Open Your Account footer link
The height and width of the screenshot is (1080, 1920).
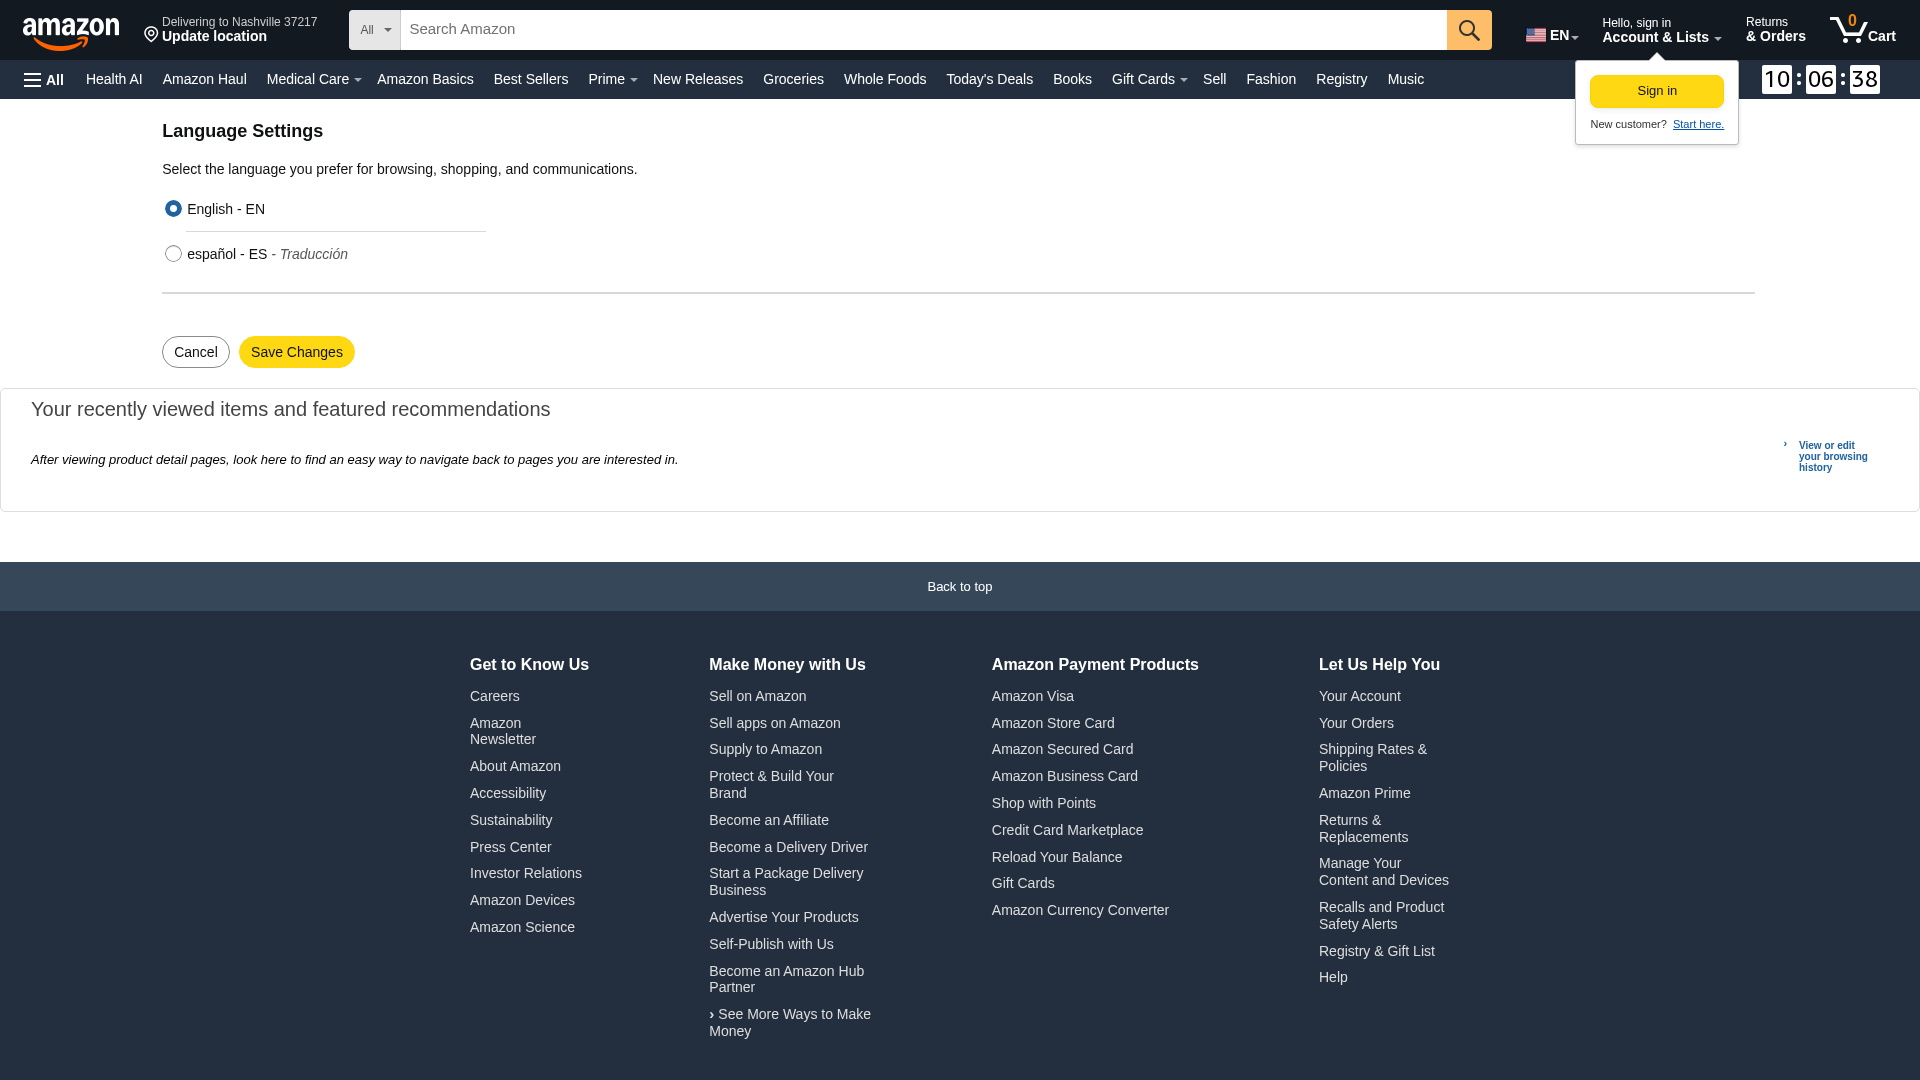1360,696
